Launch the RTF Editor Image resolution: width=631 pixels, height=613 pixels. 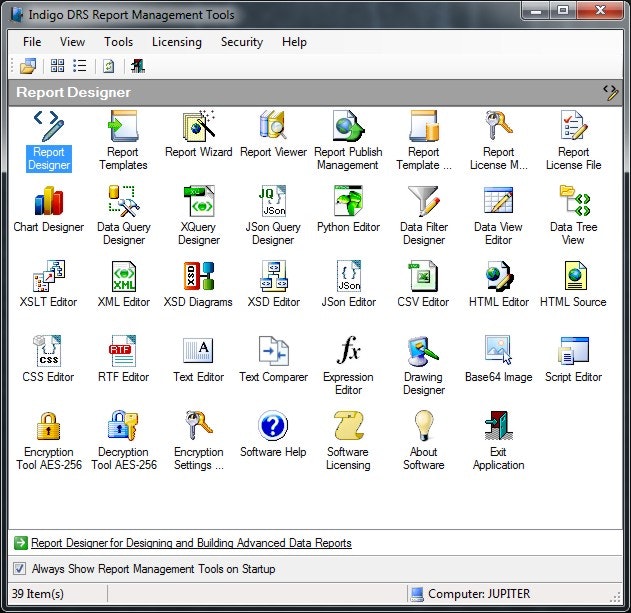click(x=123, y=359)
